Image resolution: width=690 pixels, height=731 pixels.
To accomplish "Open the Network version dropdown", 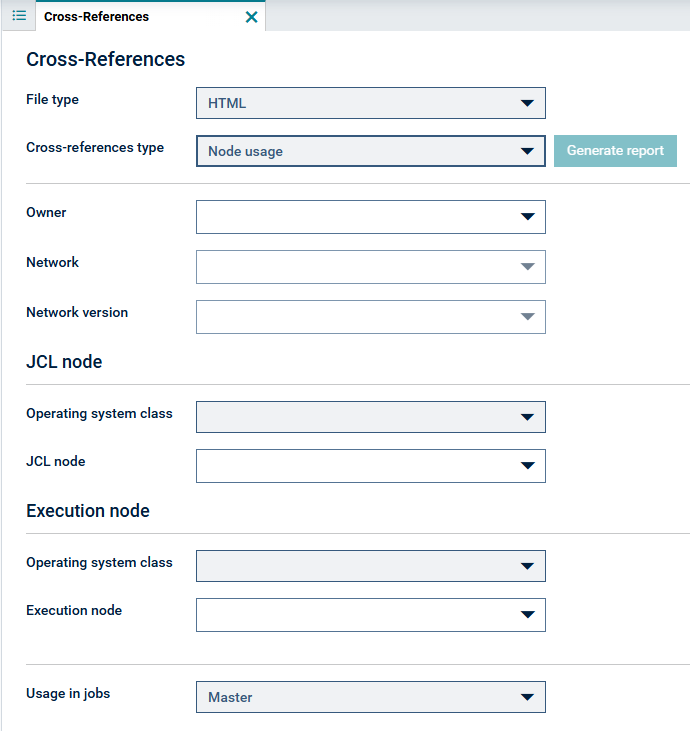I will 371,317.
